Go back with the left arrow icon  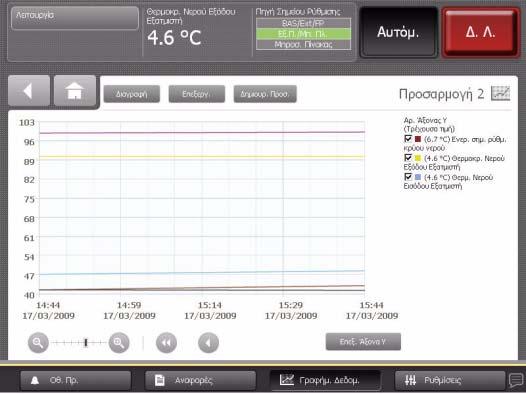29,91
